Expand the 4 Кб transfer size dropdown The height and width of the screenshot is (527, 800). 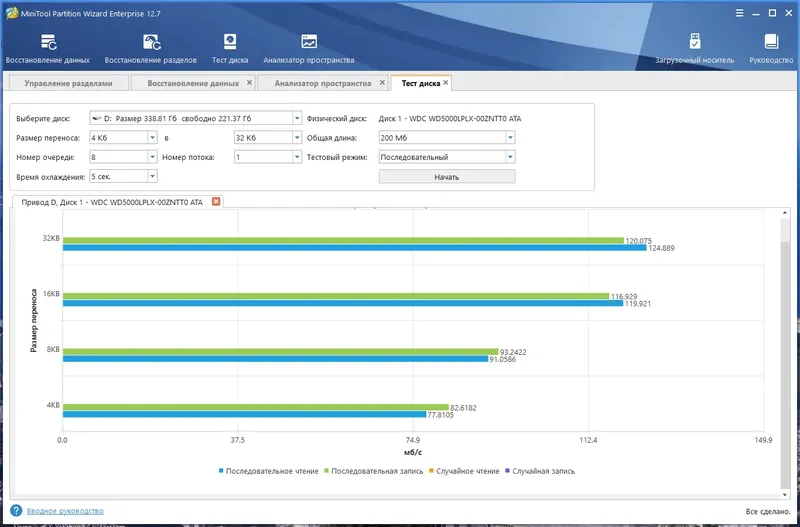(152, 138)
